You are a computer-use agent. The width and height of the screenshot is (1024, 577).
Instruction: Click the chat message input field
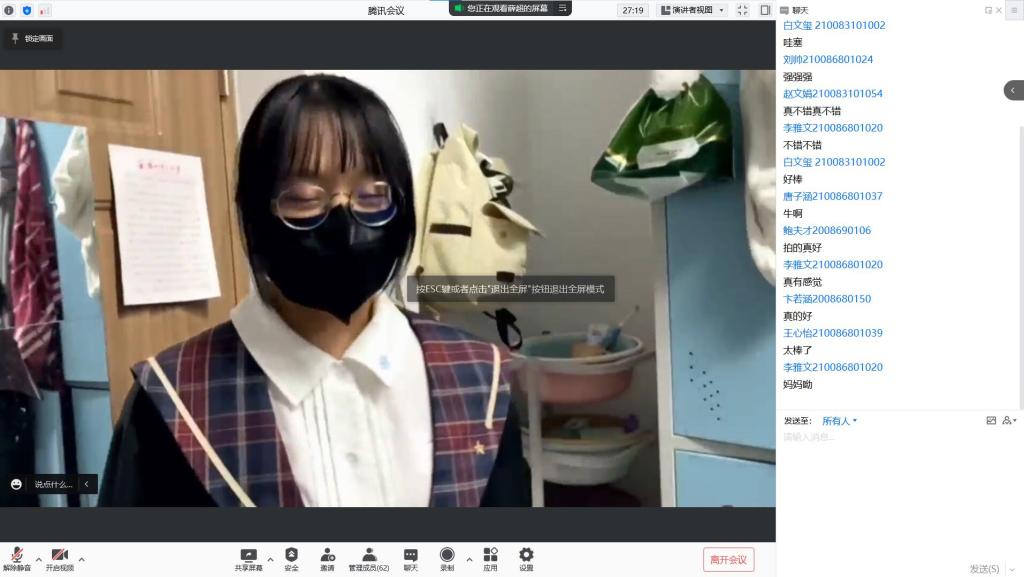pos(890,437)
